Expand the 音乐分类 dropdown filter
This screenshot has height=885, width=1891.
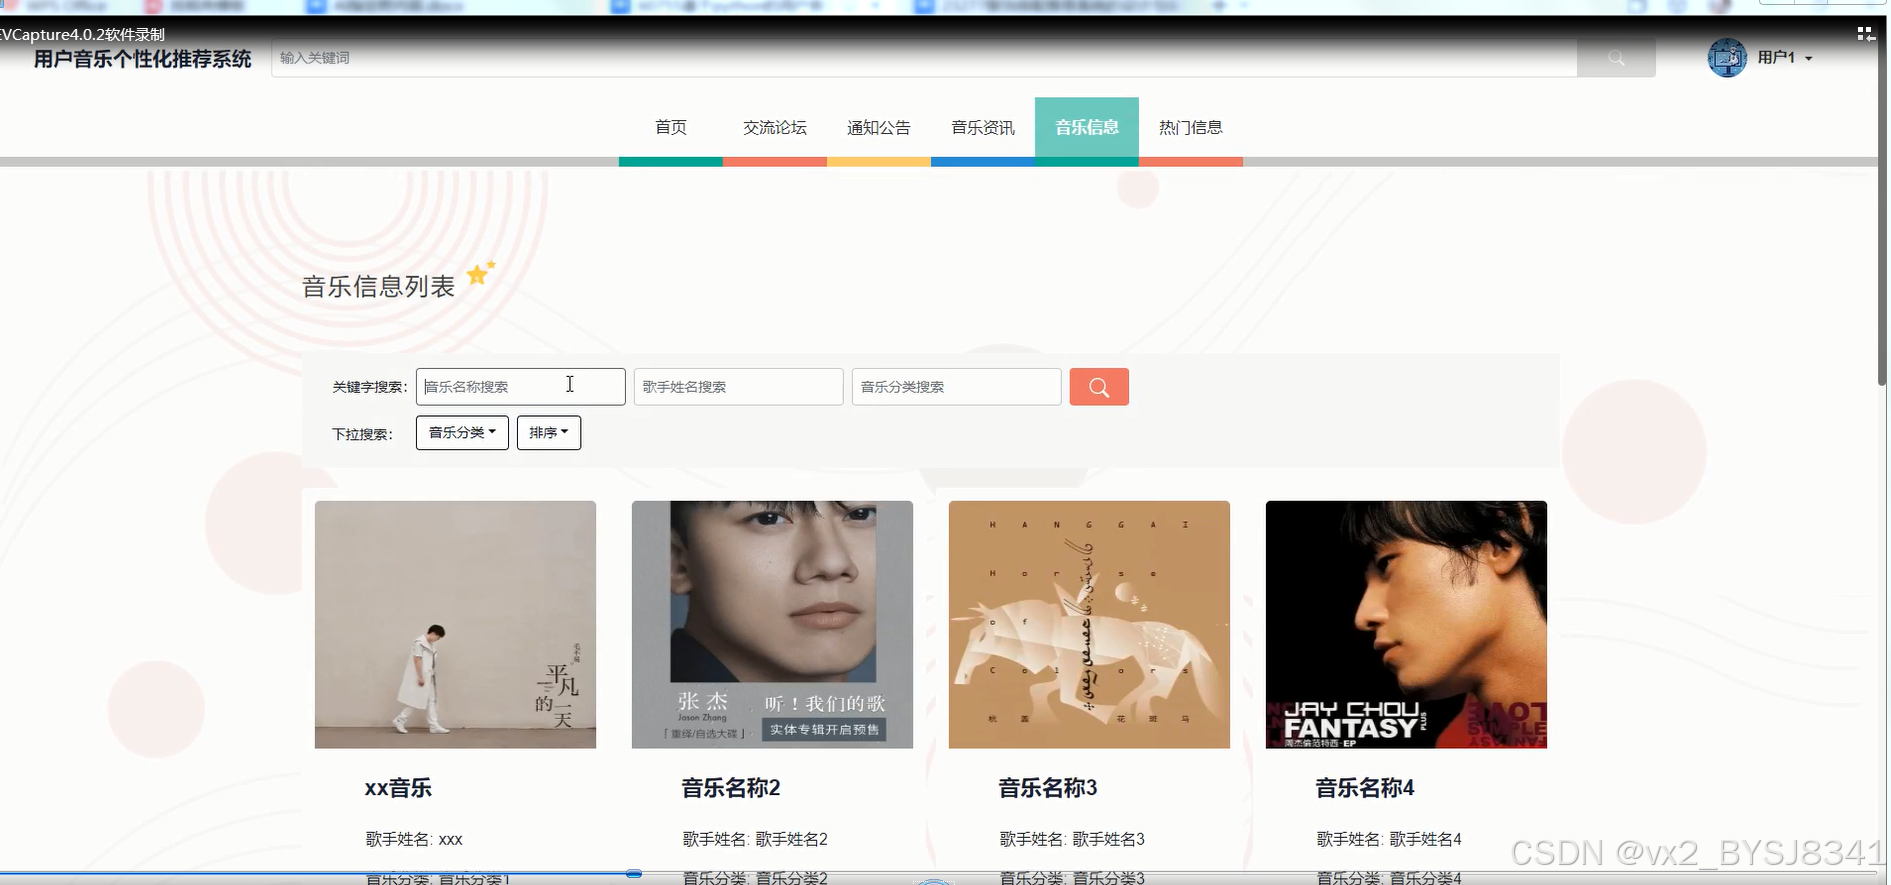click(x=462, y=433)
